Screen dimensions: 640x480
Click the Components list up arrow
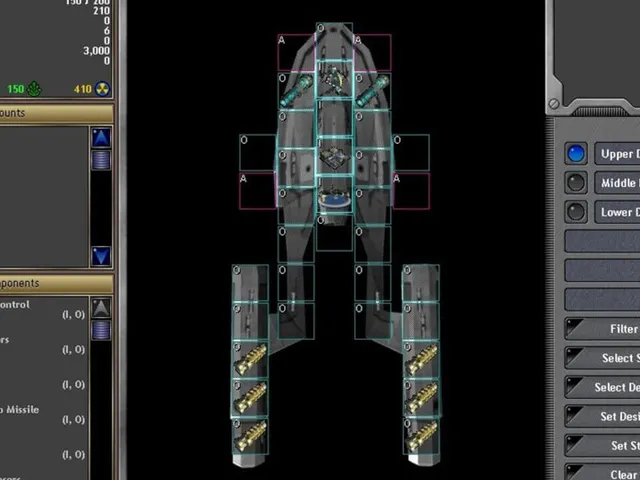point(101,308)
